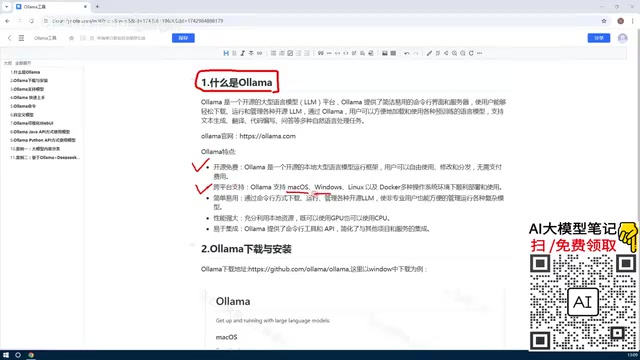640x360 pixels.
Task: Open the Chrome three-dot menu
Action: tap(633, 21)
